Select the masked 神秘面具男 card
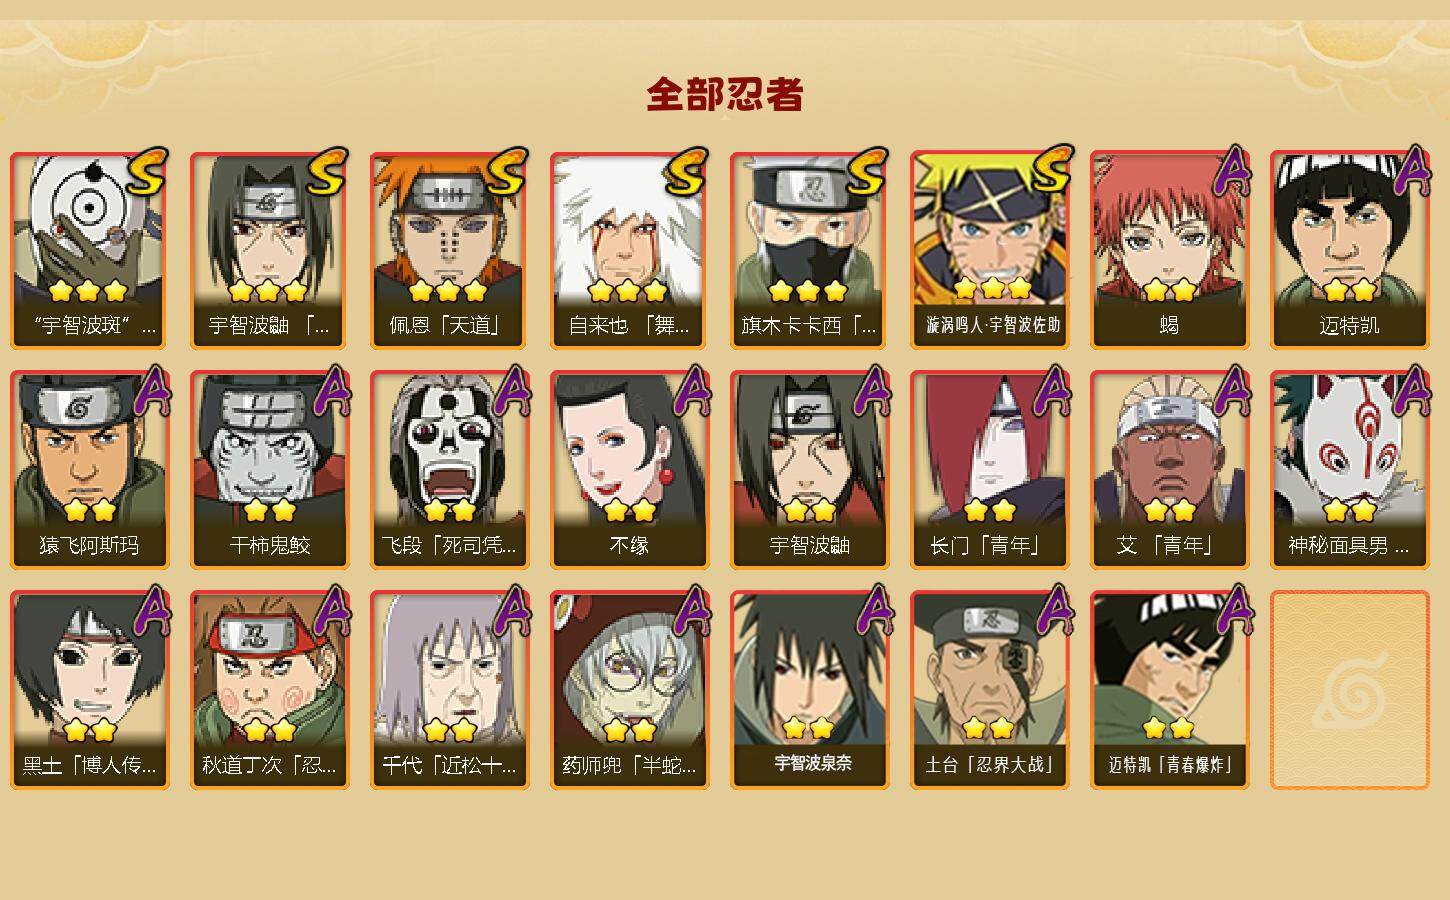The height and width of the screenshot is (900, 1450). 1349,470
